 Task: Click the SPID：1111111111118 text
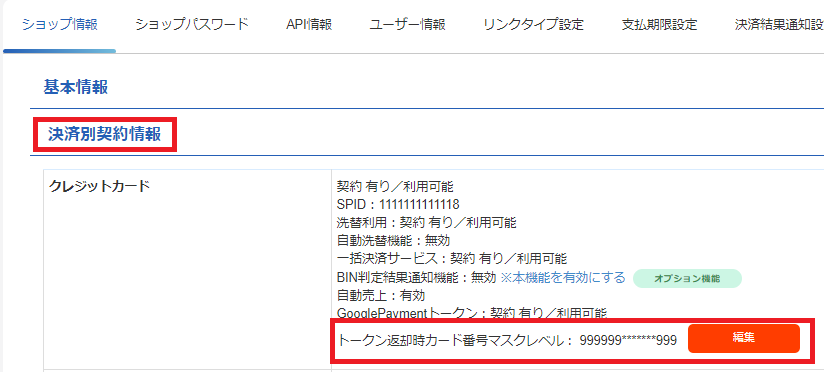[x=398, y=204]
